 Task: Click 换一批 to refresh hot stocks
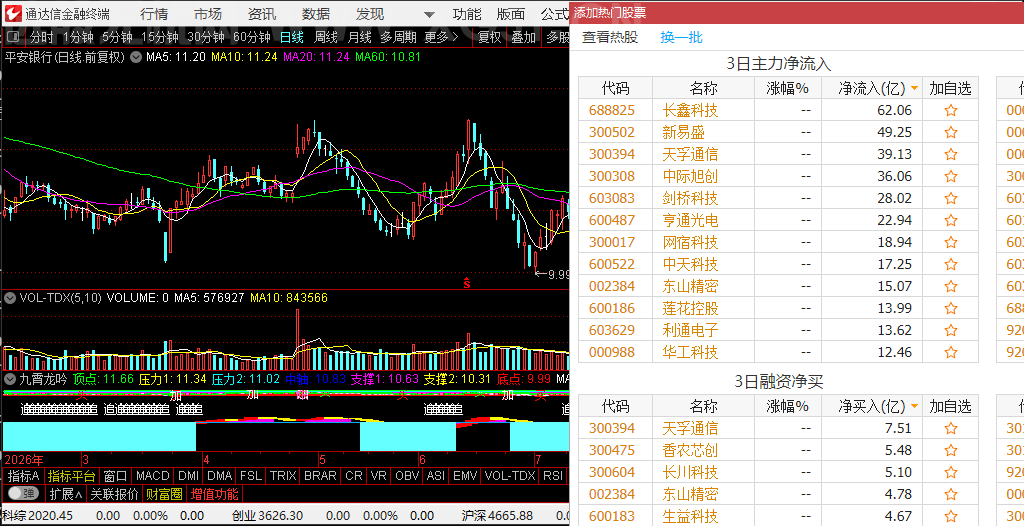click(x=681, y=37)
